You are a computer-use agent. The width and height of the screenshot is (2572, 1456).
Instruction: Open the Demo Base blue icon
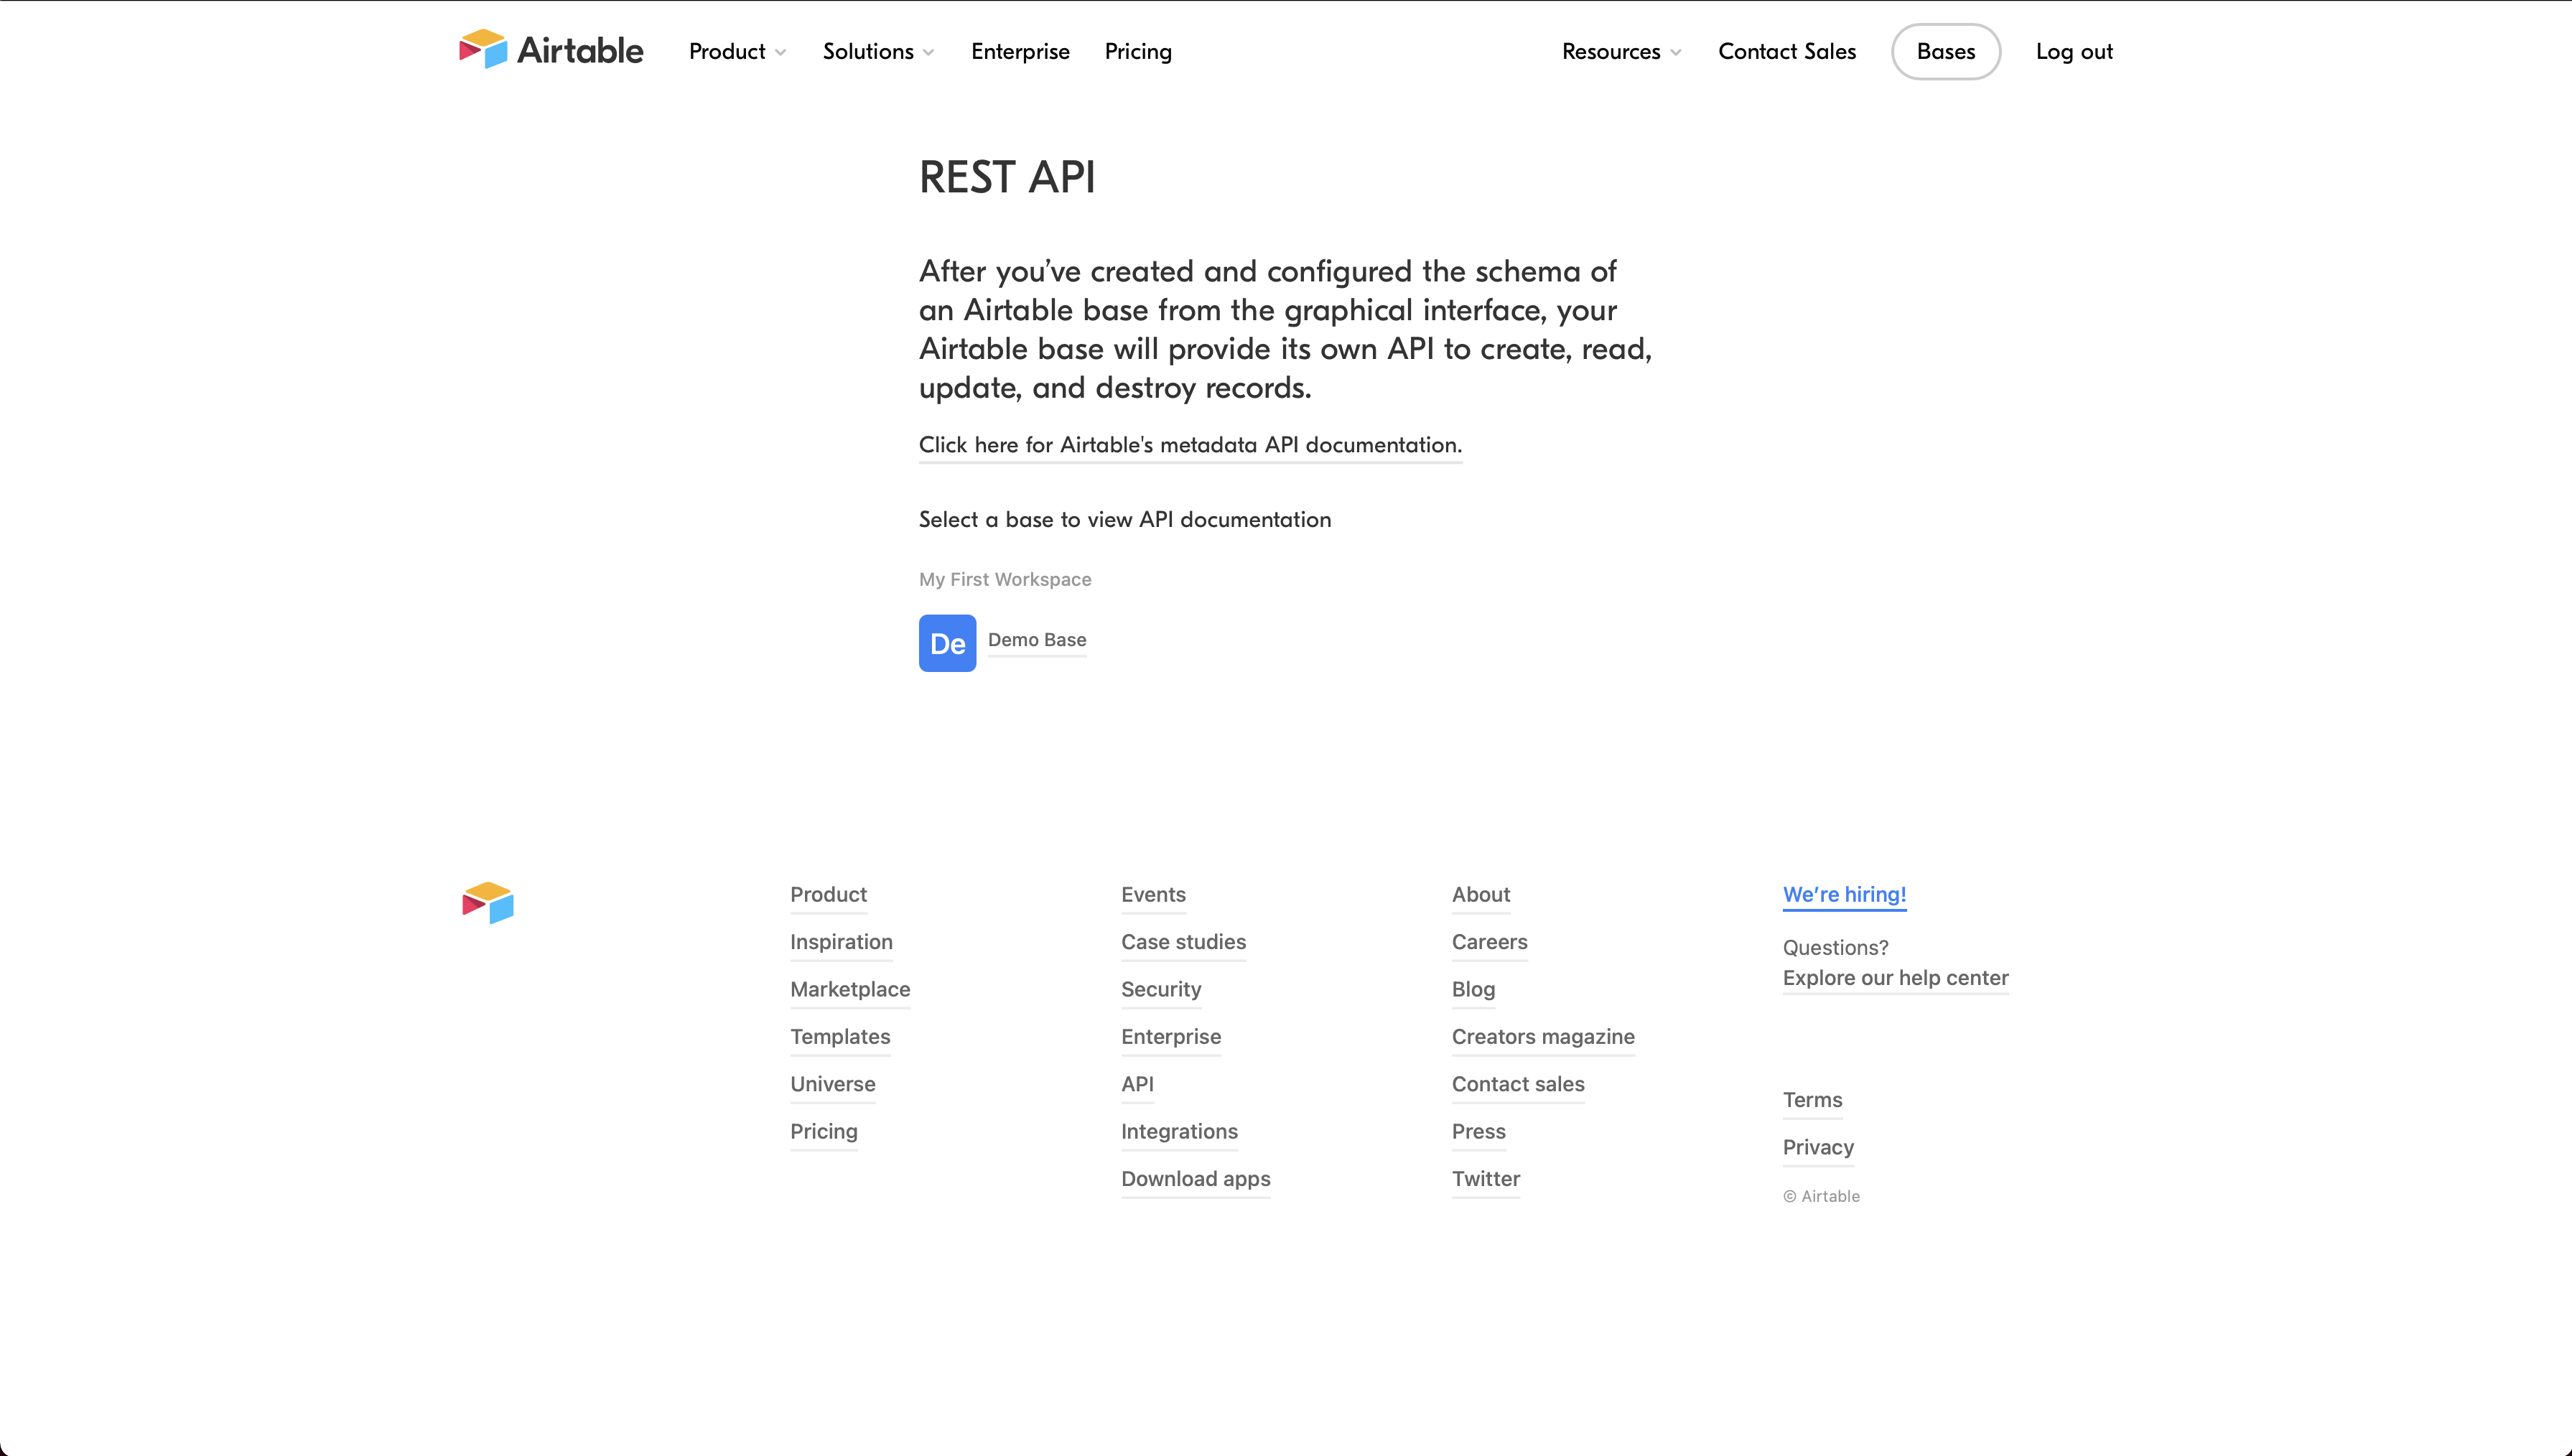(947, 643)
